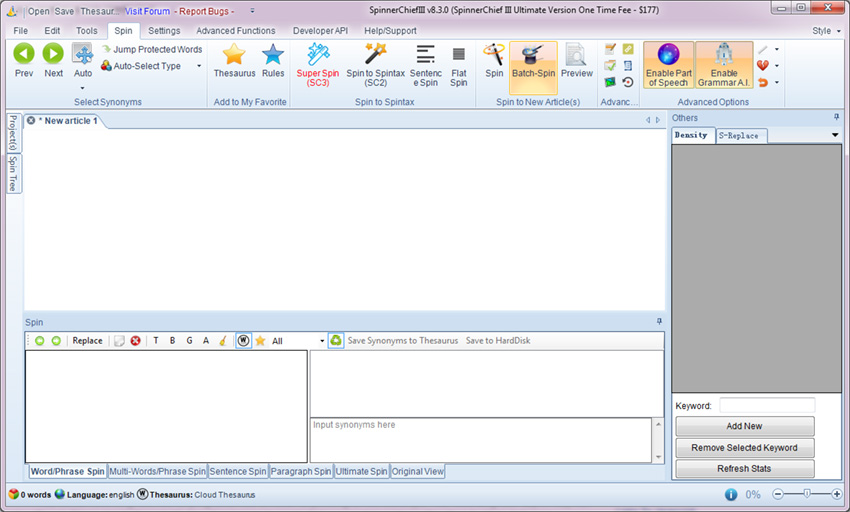Image resolution: width=850 pixels, height=512 pixels.
Task: Click the green Next arrow icon
Action: point(53,54)
